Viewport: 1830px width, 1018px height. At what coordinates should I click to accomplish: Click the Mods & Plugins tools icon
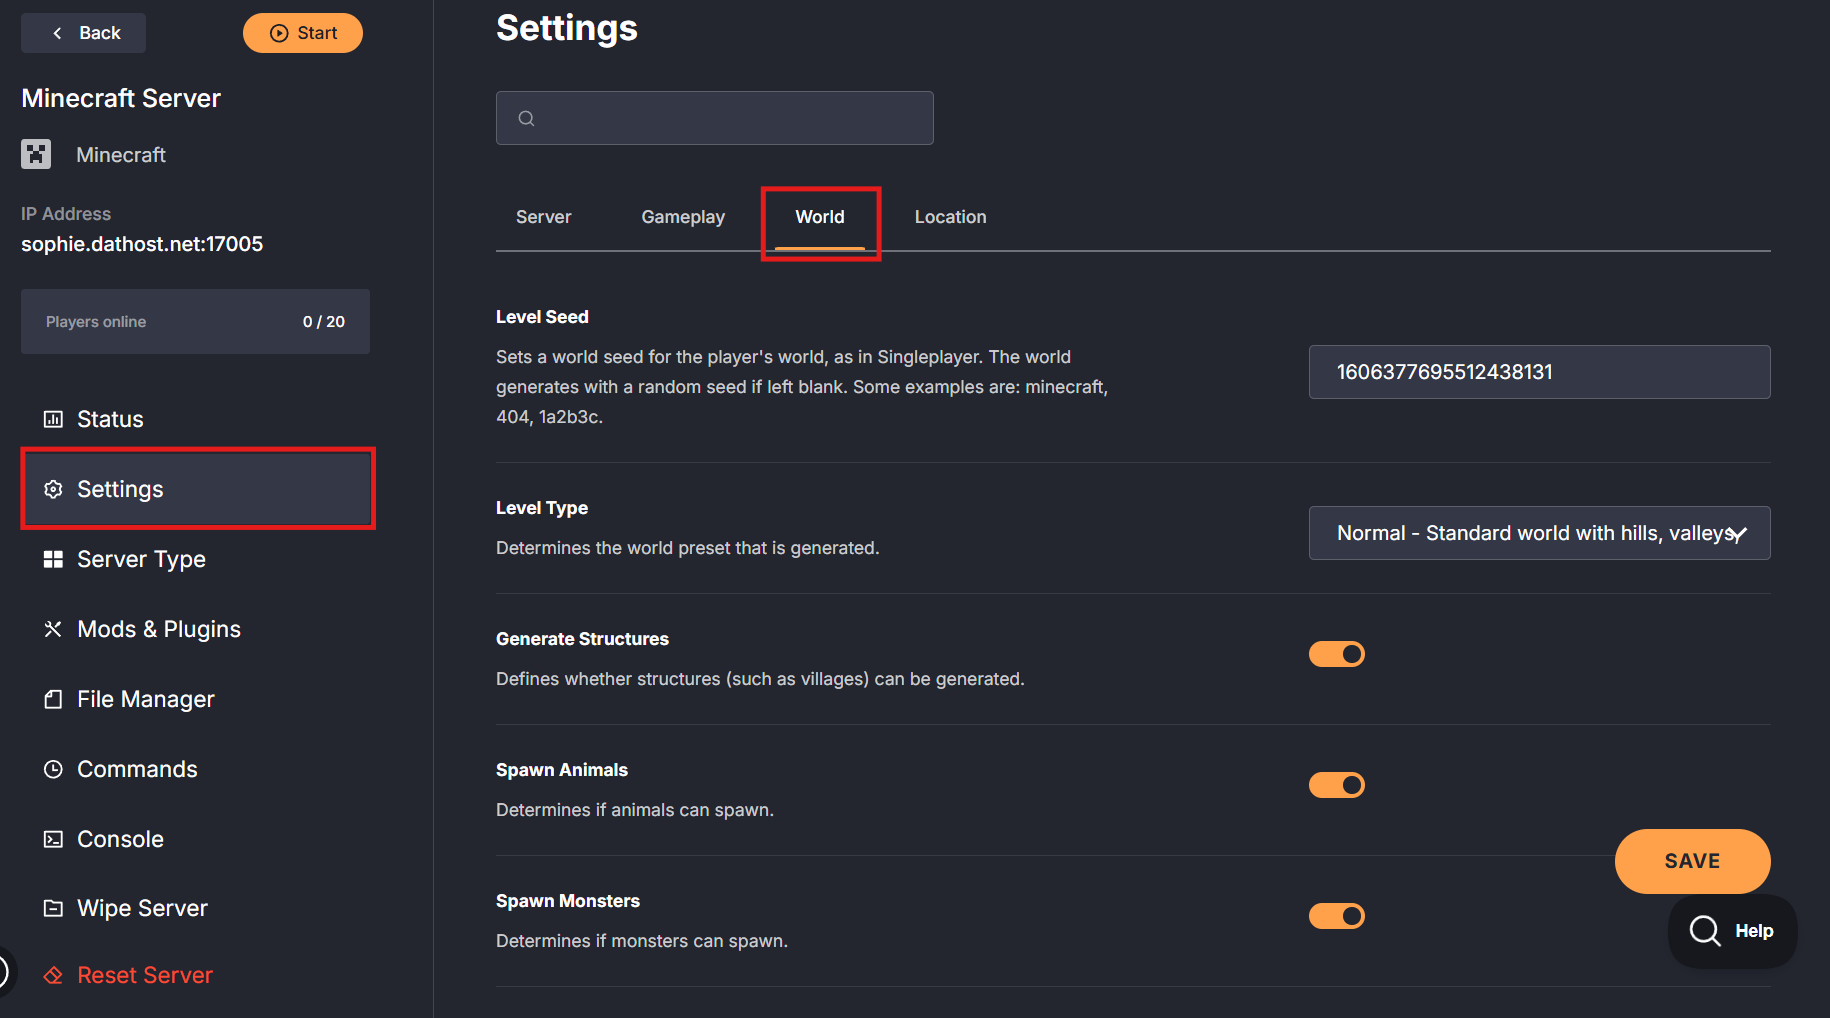click(x=53, y=629)
